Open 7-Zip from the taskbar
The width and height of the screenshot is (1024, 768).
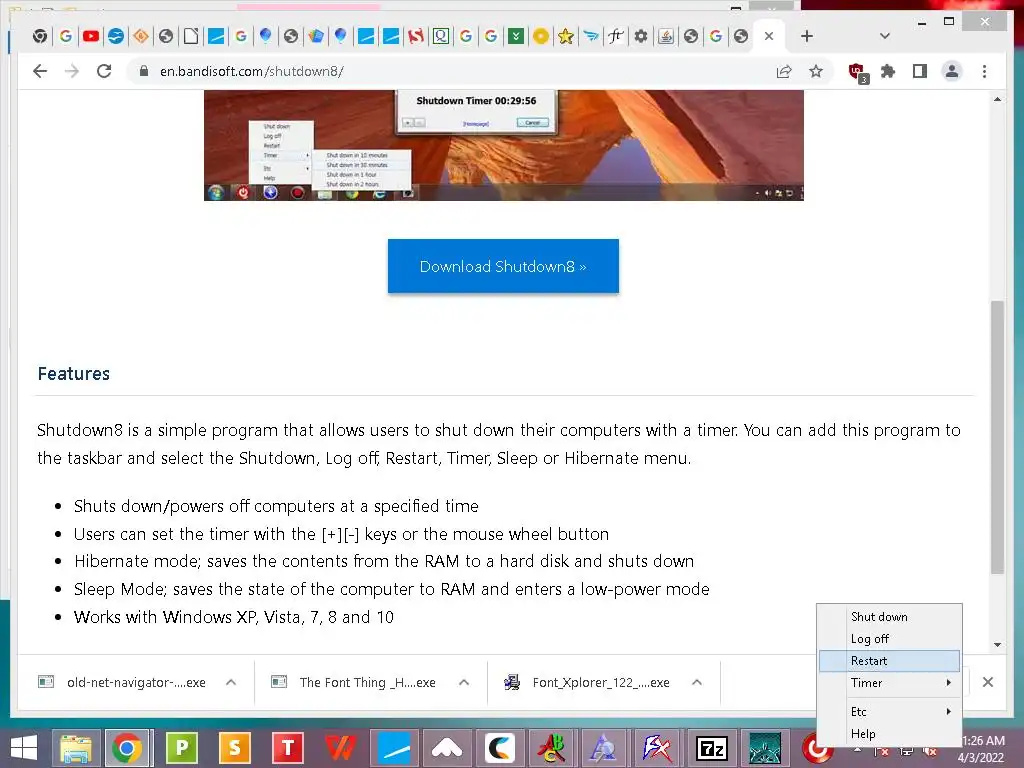[x=712, y=748]
